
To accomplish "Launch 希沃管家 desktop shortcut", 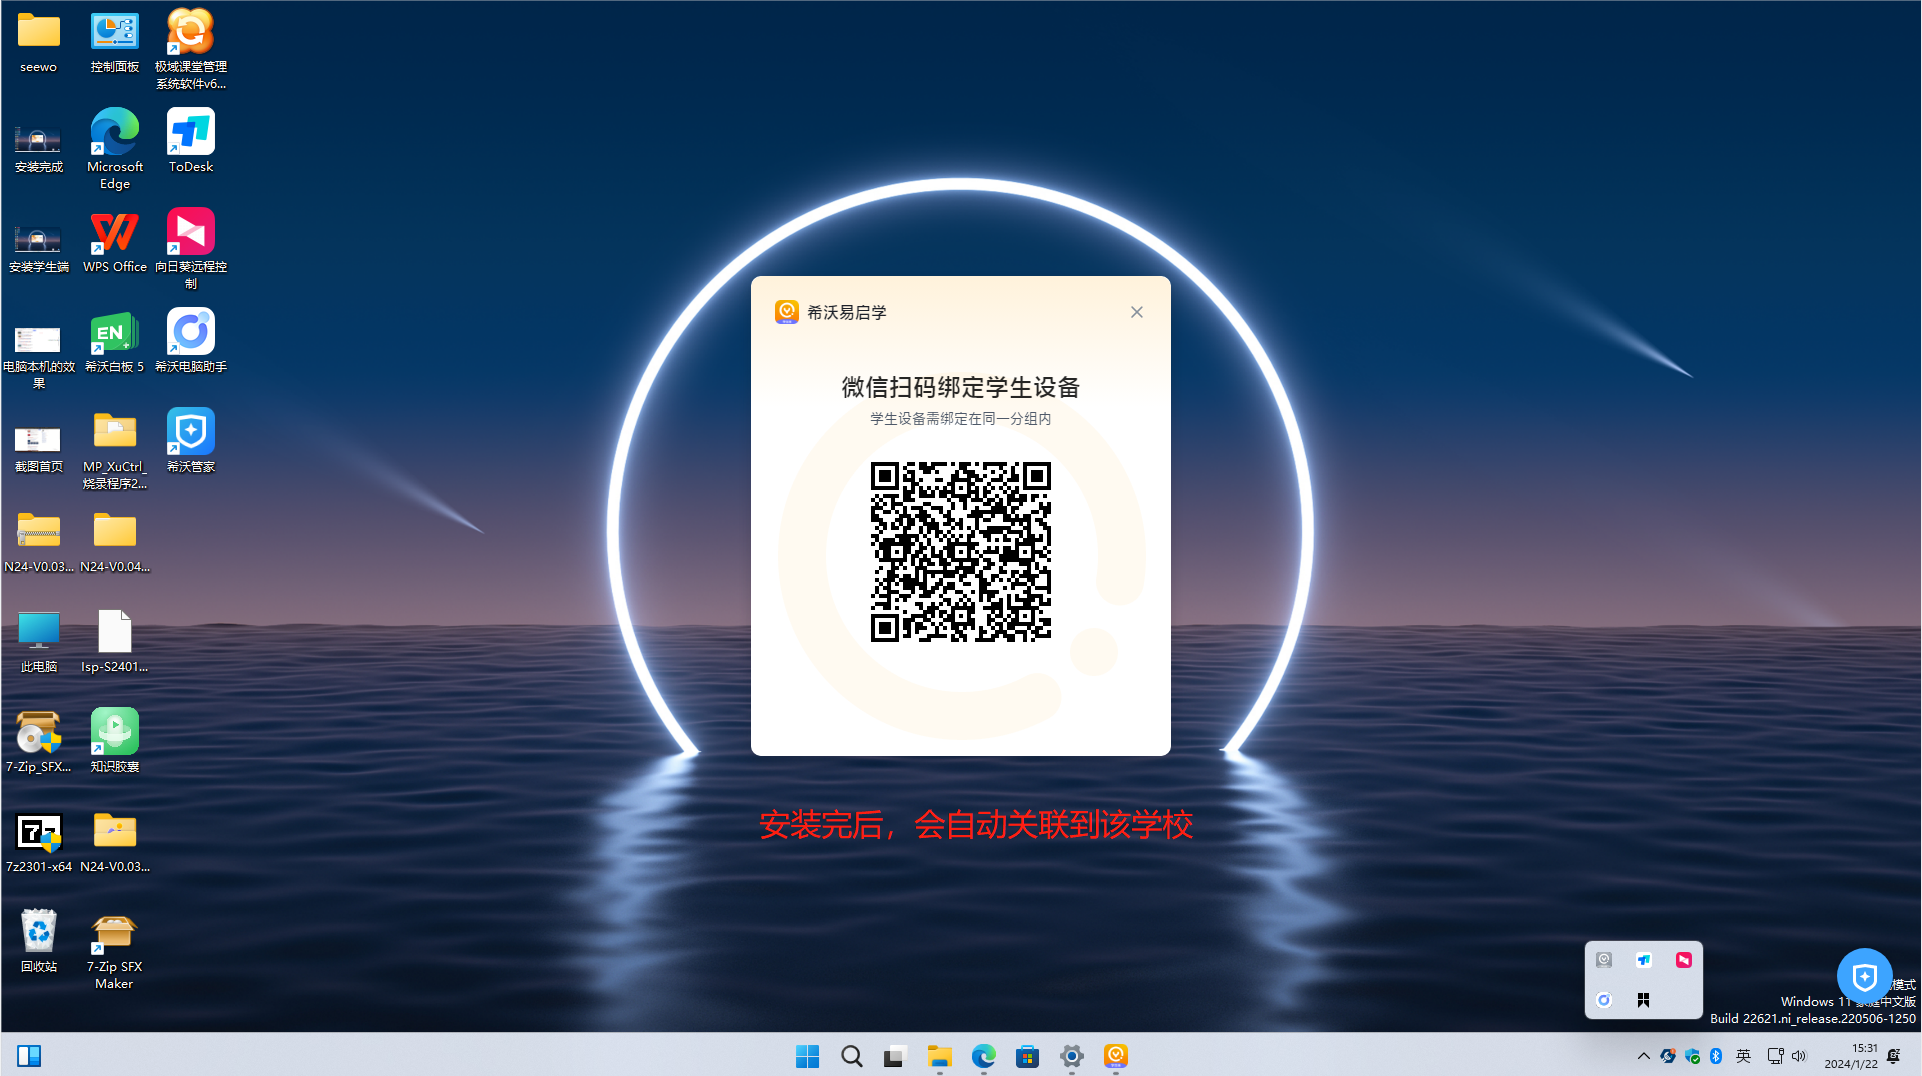I will (190, 441).
